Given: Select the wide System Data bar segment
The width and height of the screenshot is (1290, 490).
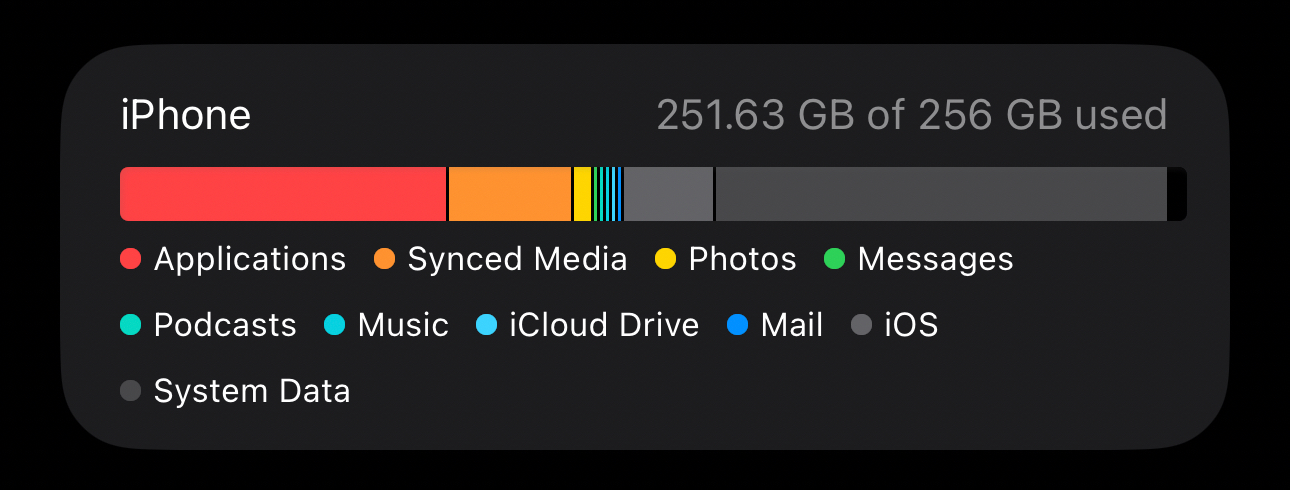Looking at the screenshot, I should [940, 194].
